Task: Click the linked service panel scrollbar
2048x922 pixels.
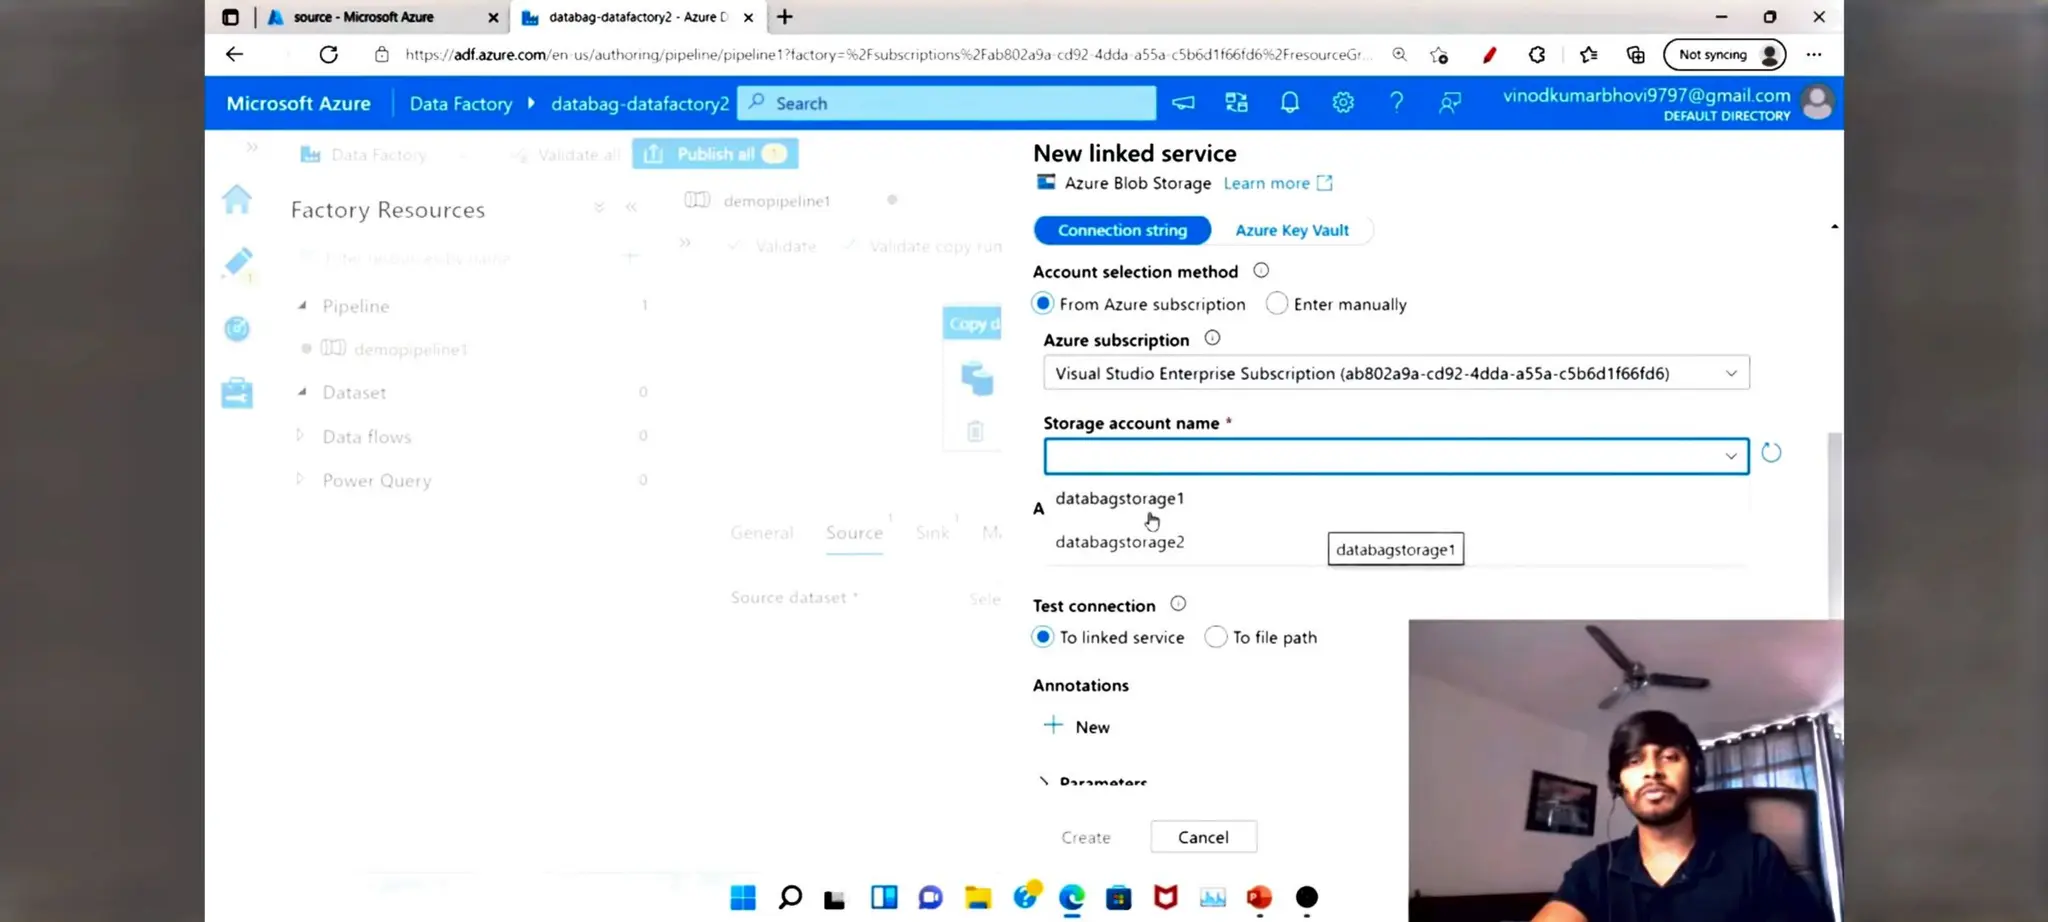Action: 1834,525
